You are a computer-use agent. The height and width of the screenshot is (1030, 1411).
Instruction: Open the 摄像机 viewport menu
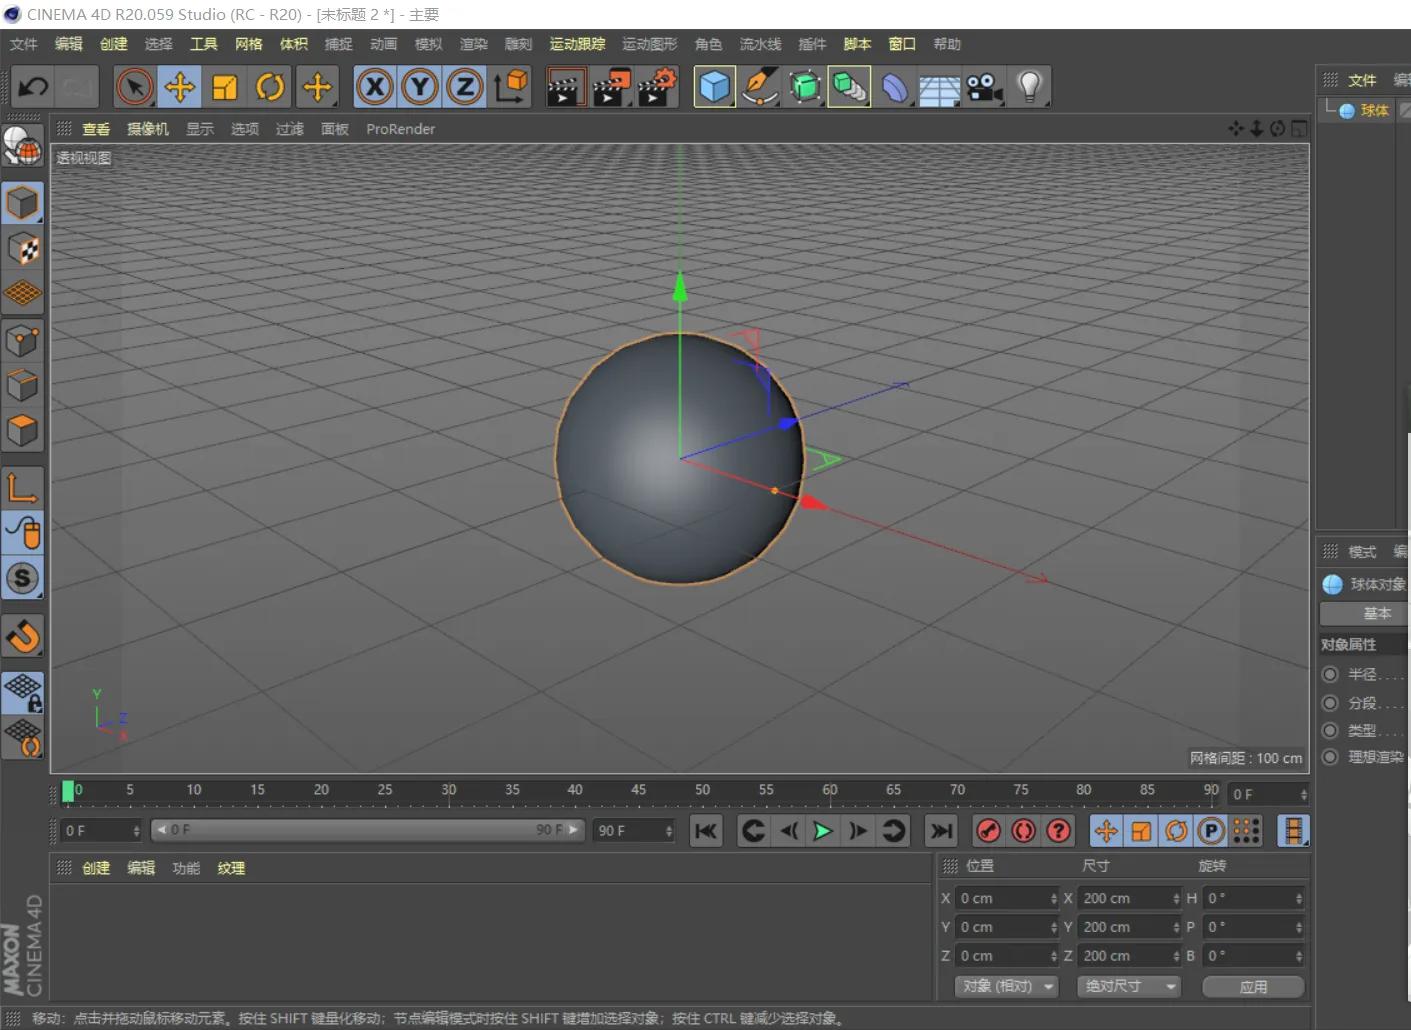(148, 129)
